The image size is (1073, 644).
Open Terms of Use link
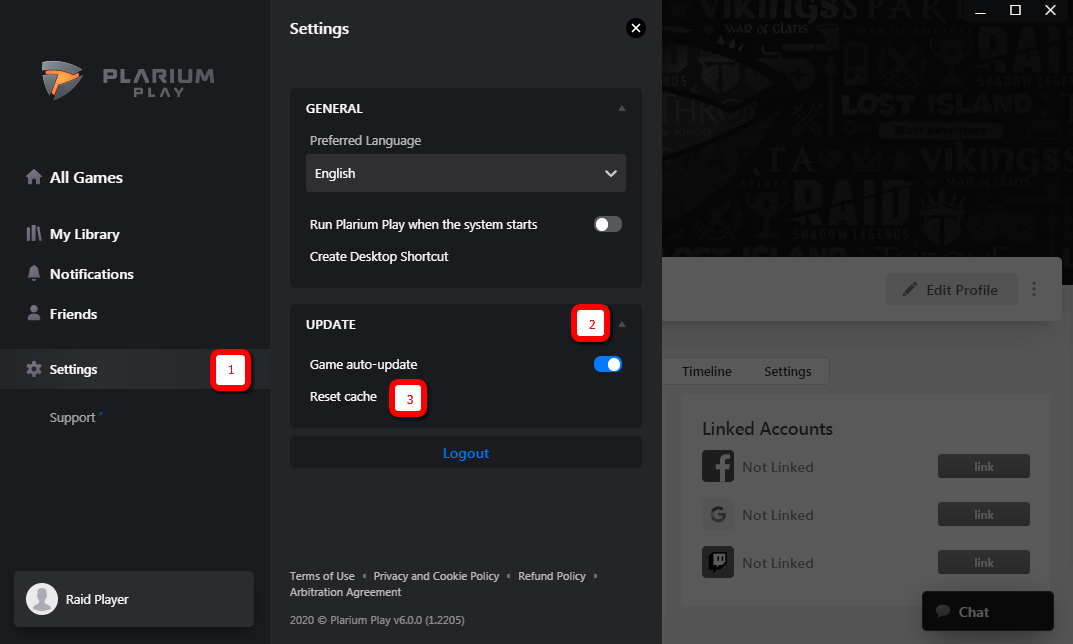click(322, 576)
